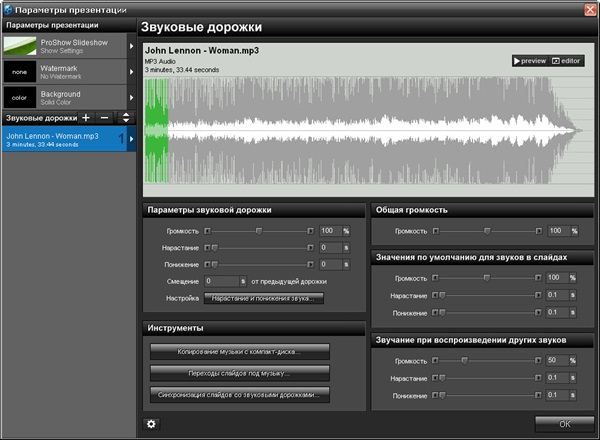Expand the Background section arrow
The height and width of the screenshot is (440, 600).
(x=130, y=98)
